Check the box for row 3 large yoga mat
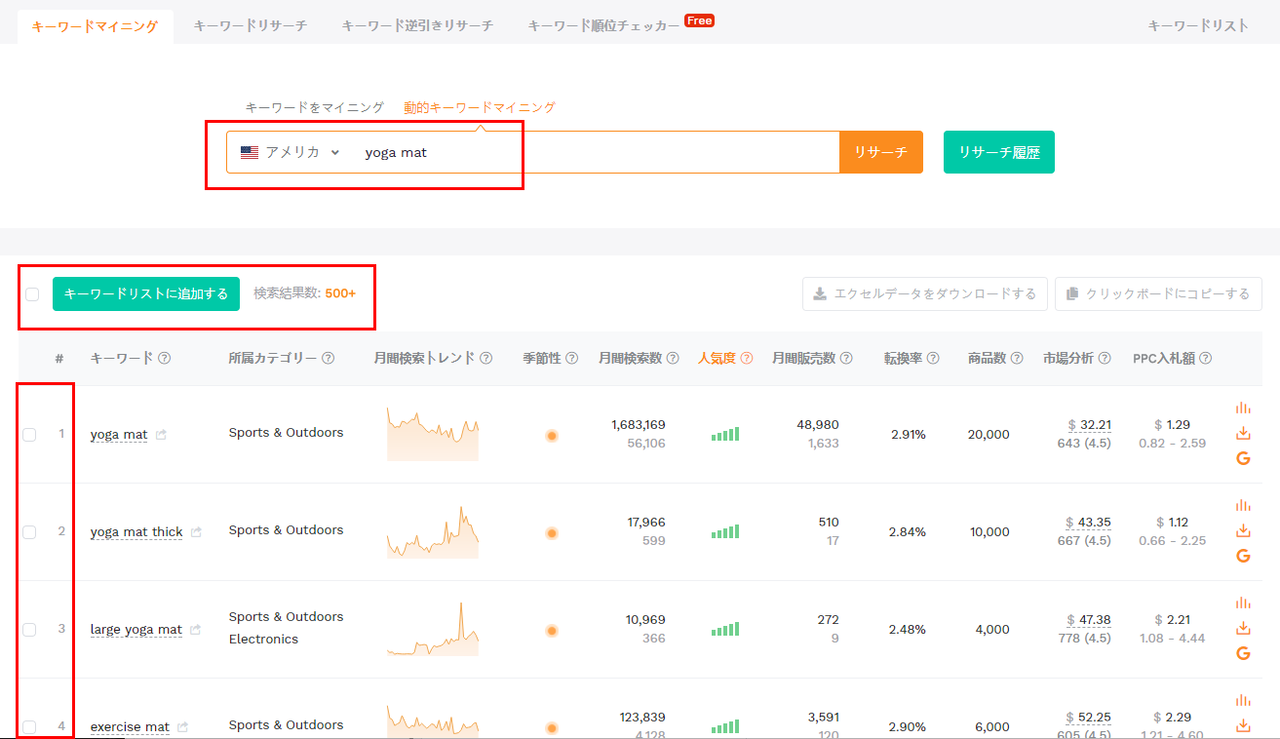This screenshot has height=739, width=1280. click(x=30, y=629)
